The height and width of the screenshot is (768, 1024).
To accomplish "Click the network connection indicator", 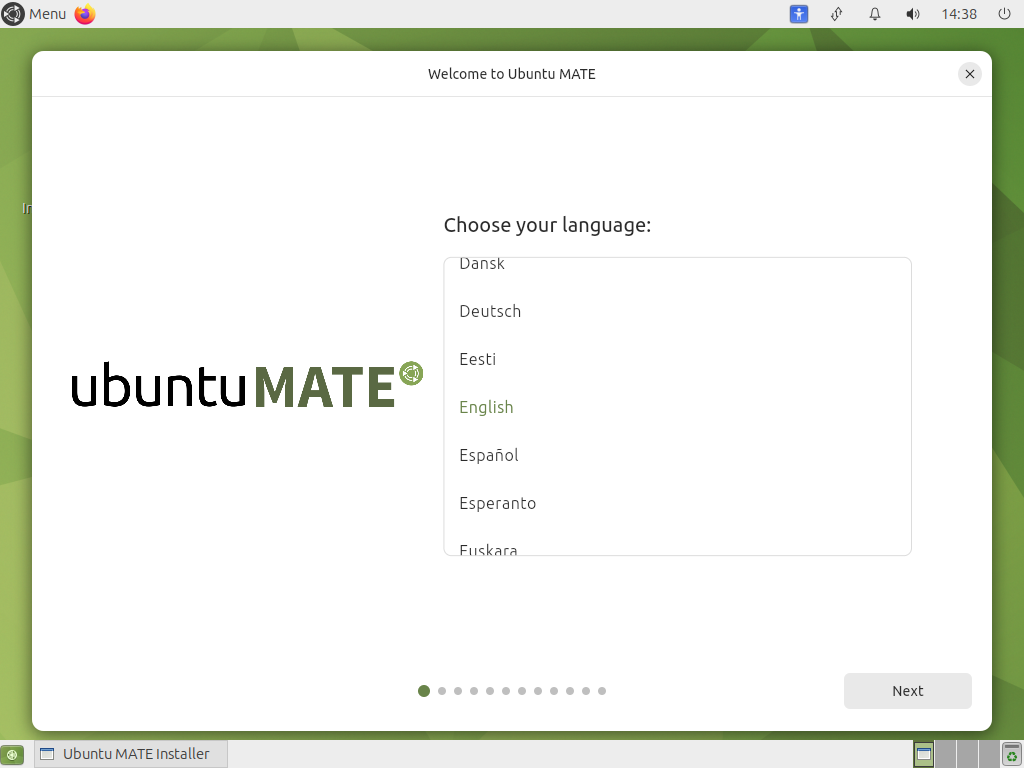I will coord(837,14).
